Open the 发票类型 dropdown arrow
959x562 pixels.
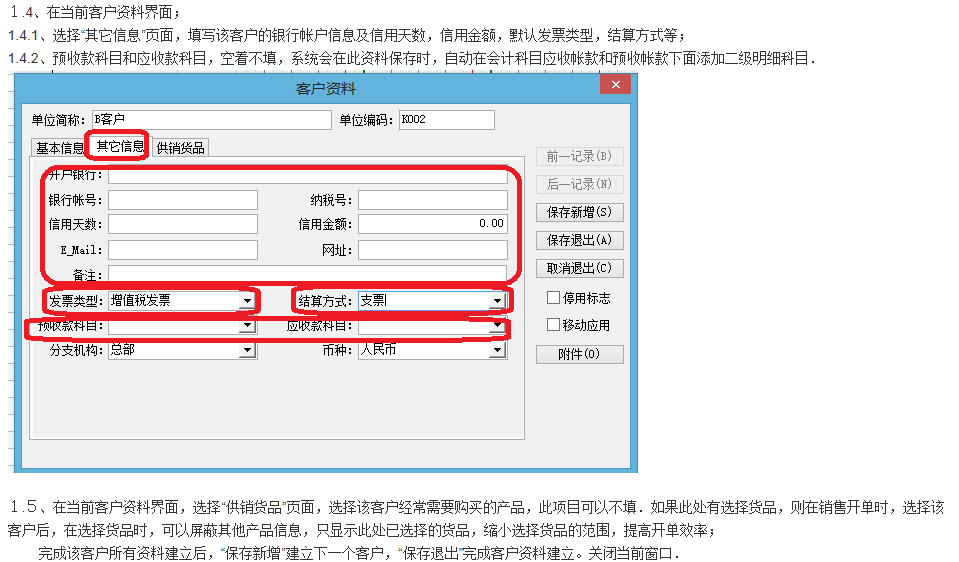(247, 301)
